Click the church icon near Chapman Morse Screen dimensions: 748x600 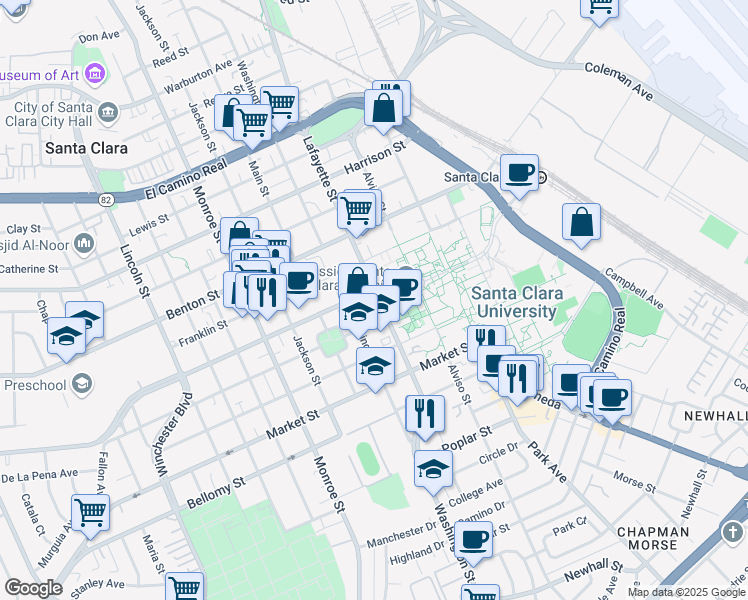coord(733,531)
